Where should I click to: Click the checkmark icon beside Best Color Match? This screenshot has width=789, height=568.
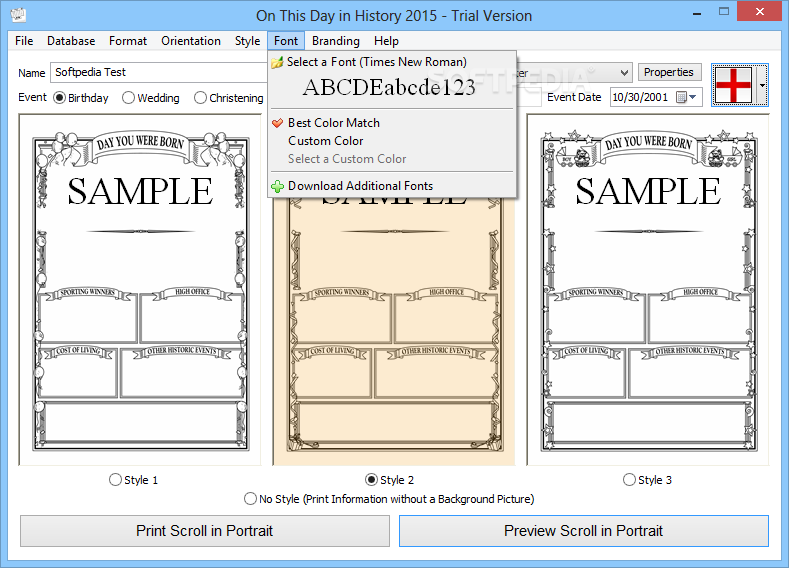(277, 123)
